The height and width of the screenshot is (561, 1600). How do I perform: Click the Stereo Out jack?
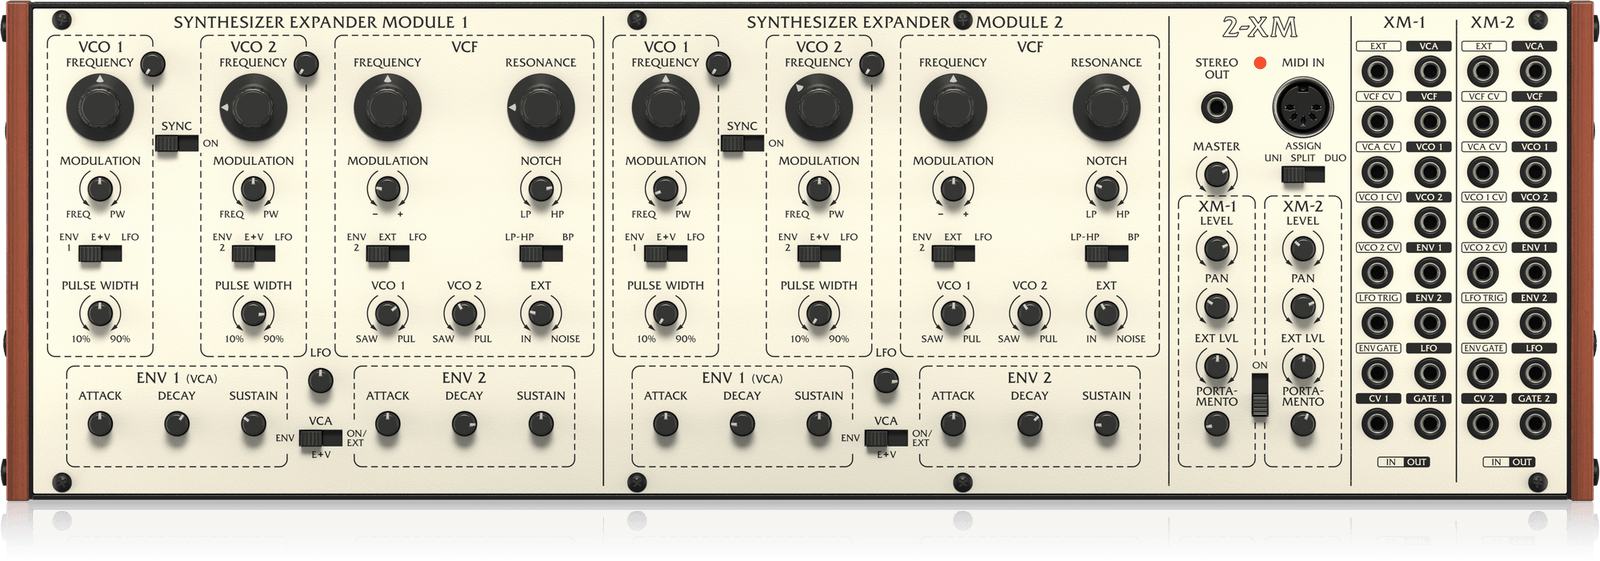pyautogui.click(x=1216, y=106)
